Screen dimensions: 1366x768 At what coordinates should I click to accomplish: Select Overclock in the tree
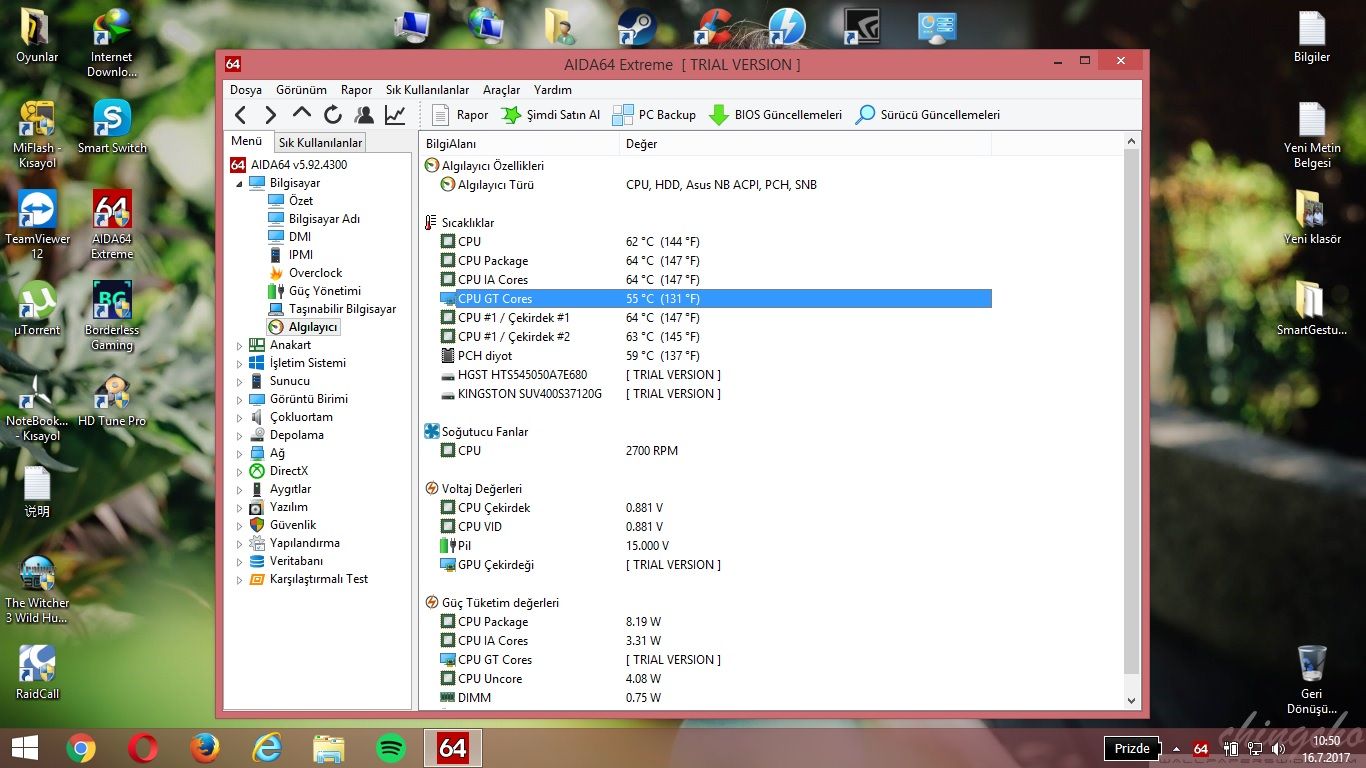tap(316, 273)
